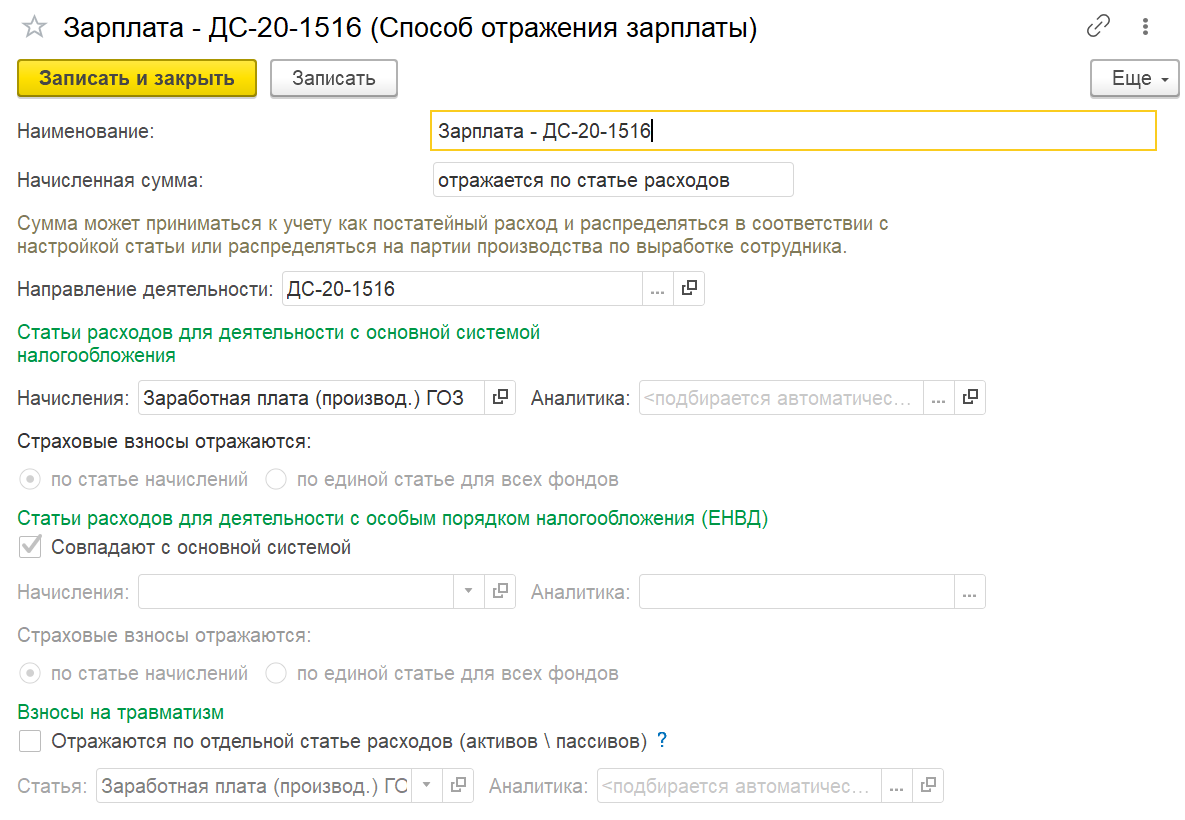The height and width of the screenshot is (820, 1185).
Task: Click heading Статьи расходов для деятельности с основной системой
Action: pyautogui.click(x=278, y=343)
